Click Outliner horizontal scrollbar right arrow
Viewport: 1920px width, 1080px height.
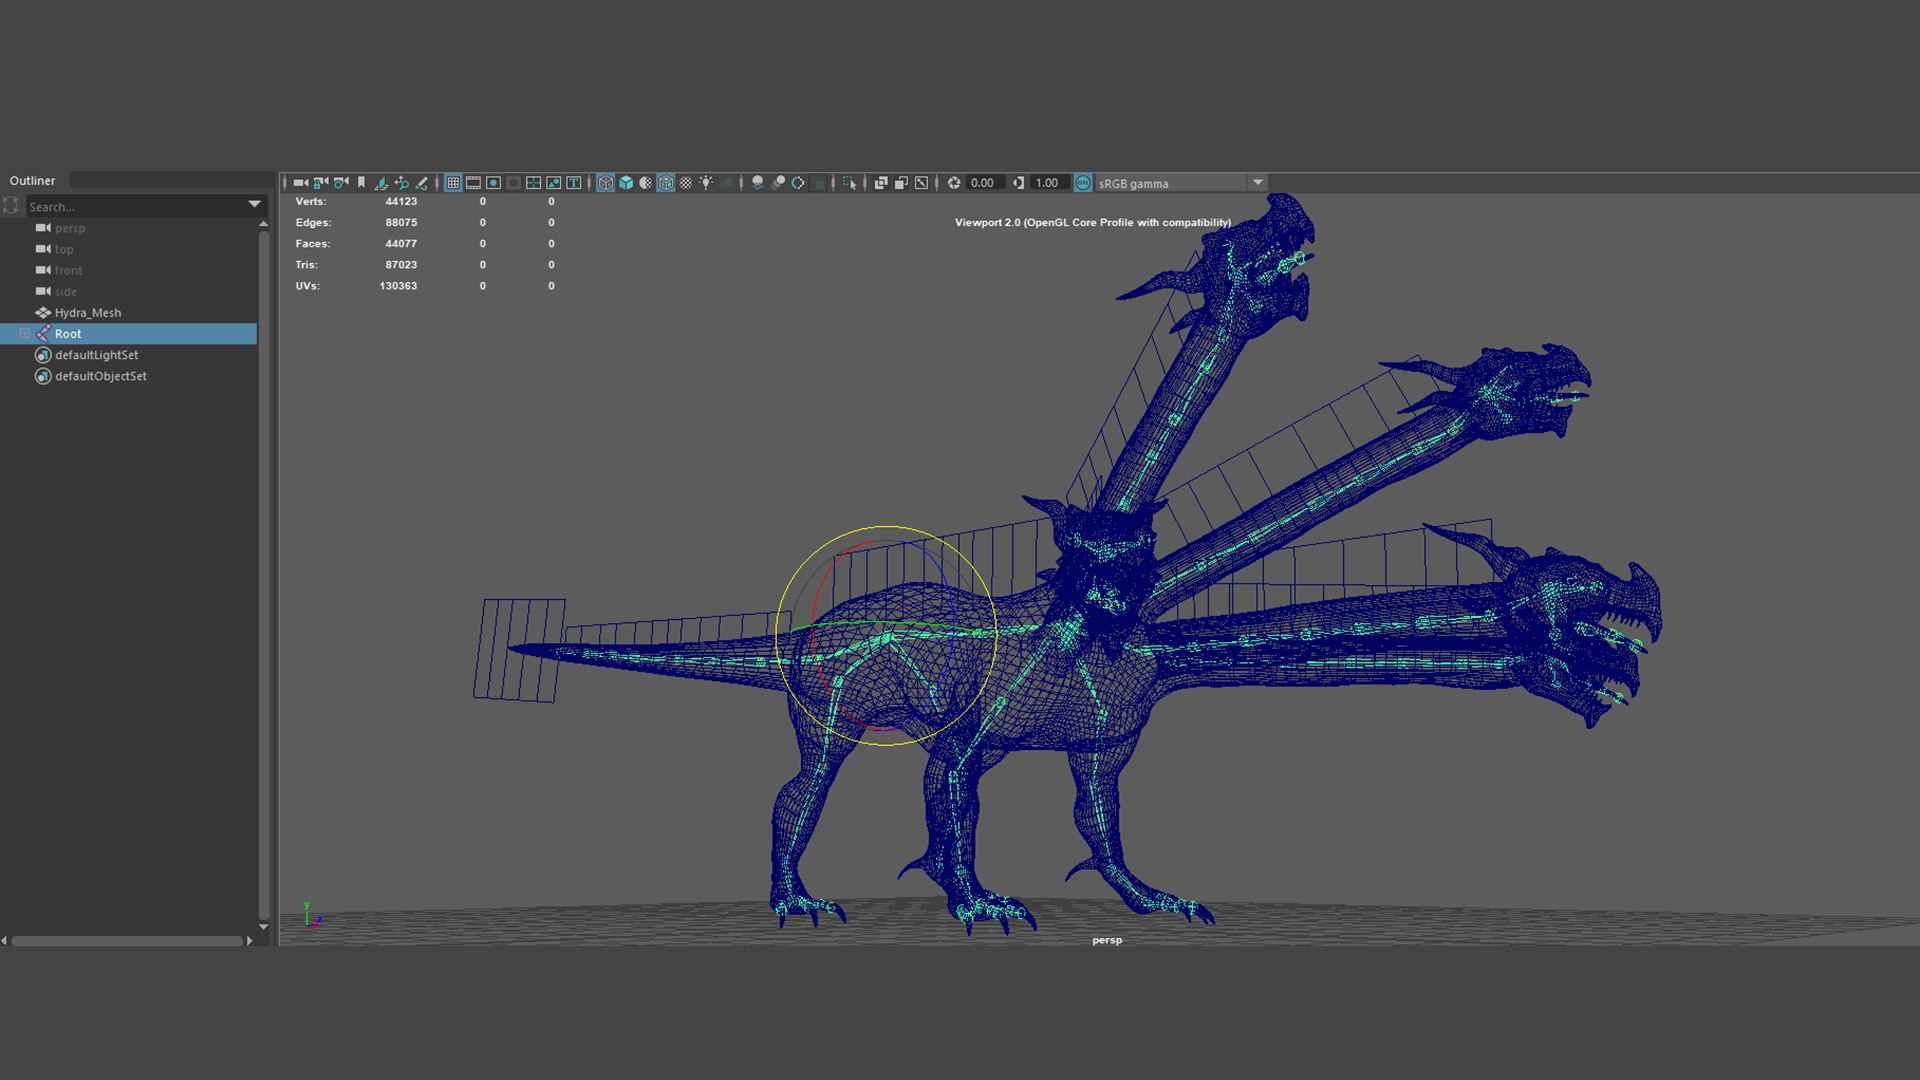coord(249,940)
